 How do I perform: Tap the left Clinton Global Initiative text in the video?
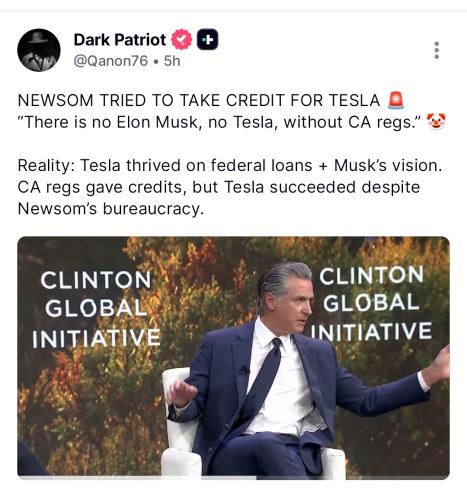pyautogui.click(x=96, y=309)
